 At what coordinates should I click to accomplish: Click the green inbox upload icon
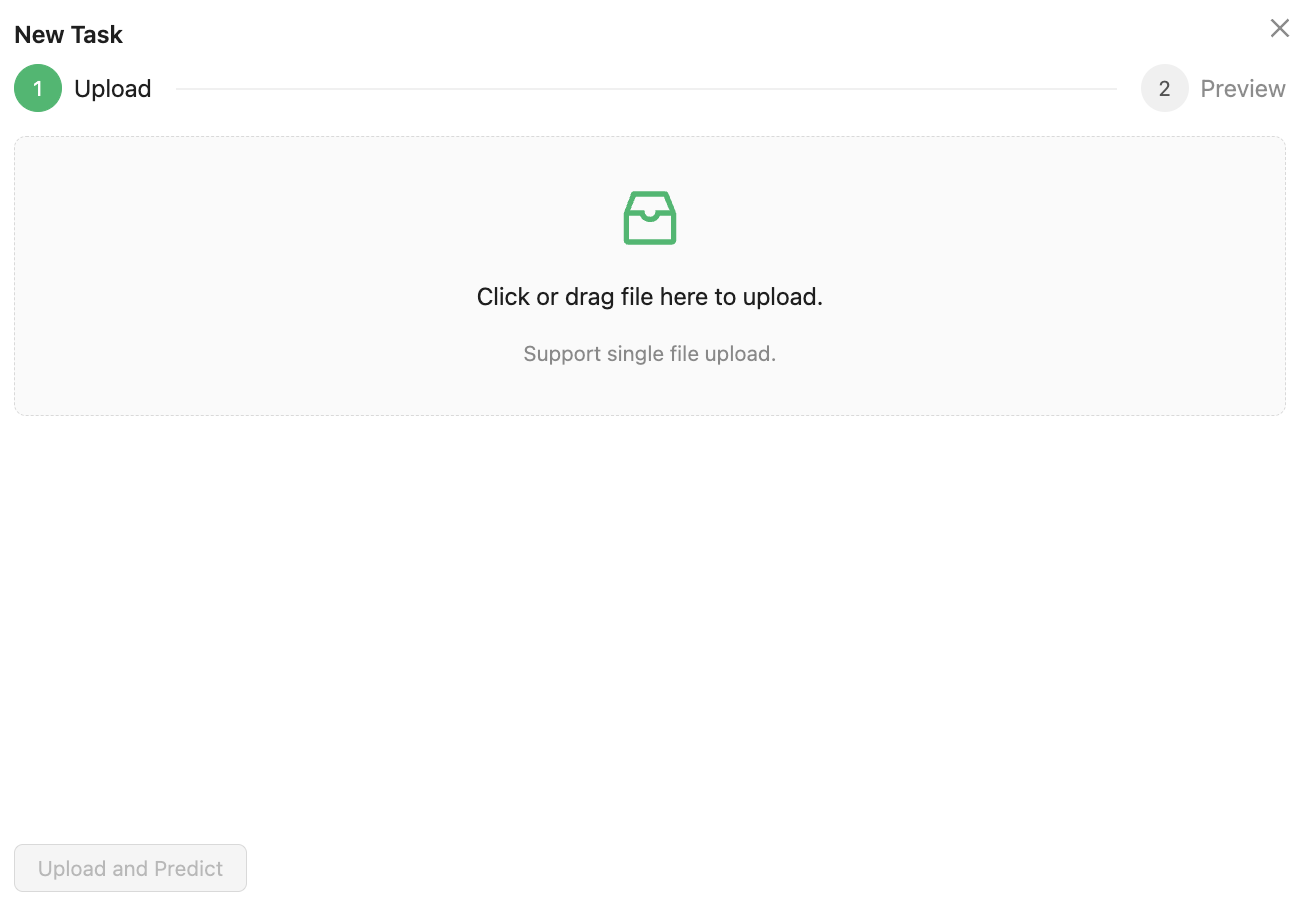(650, 217)
